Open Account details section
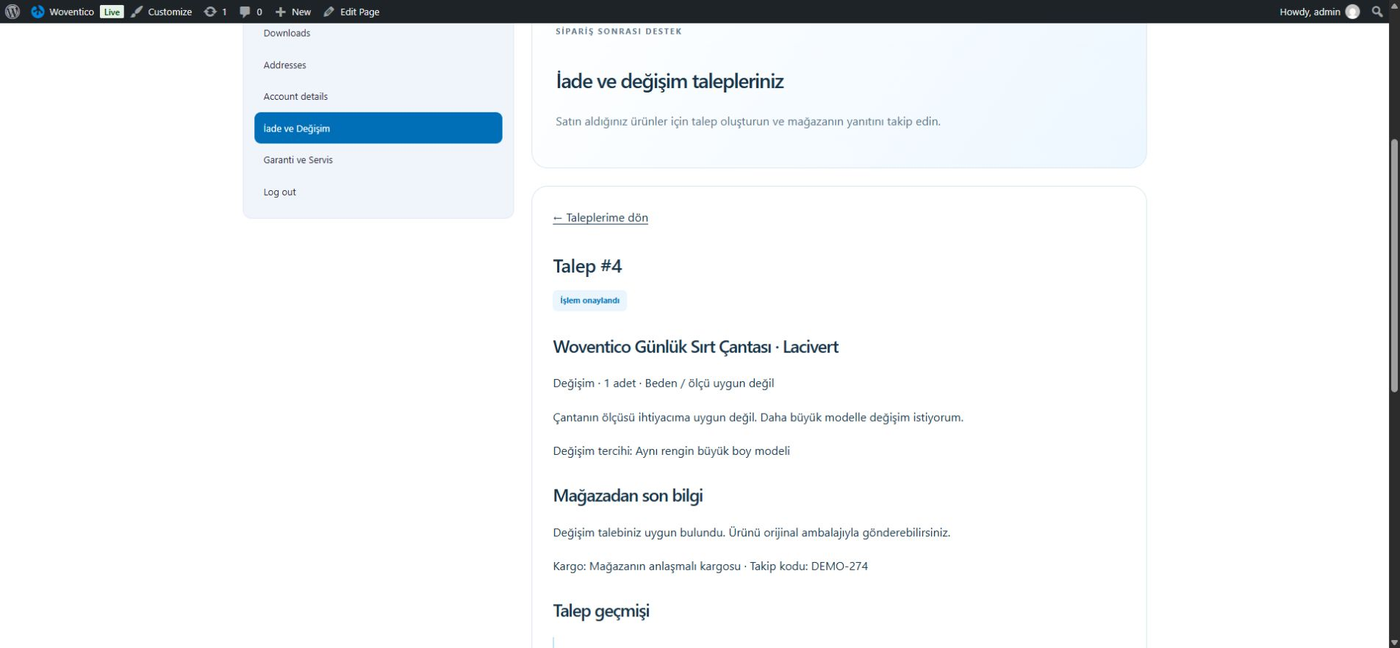 [x=296, y=97]
